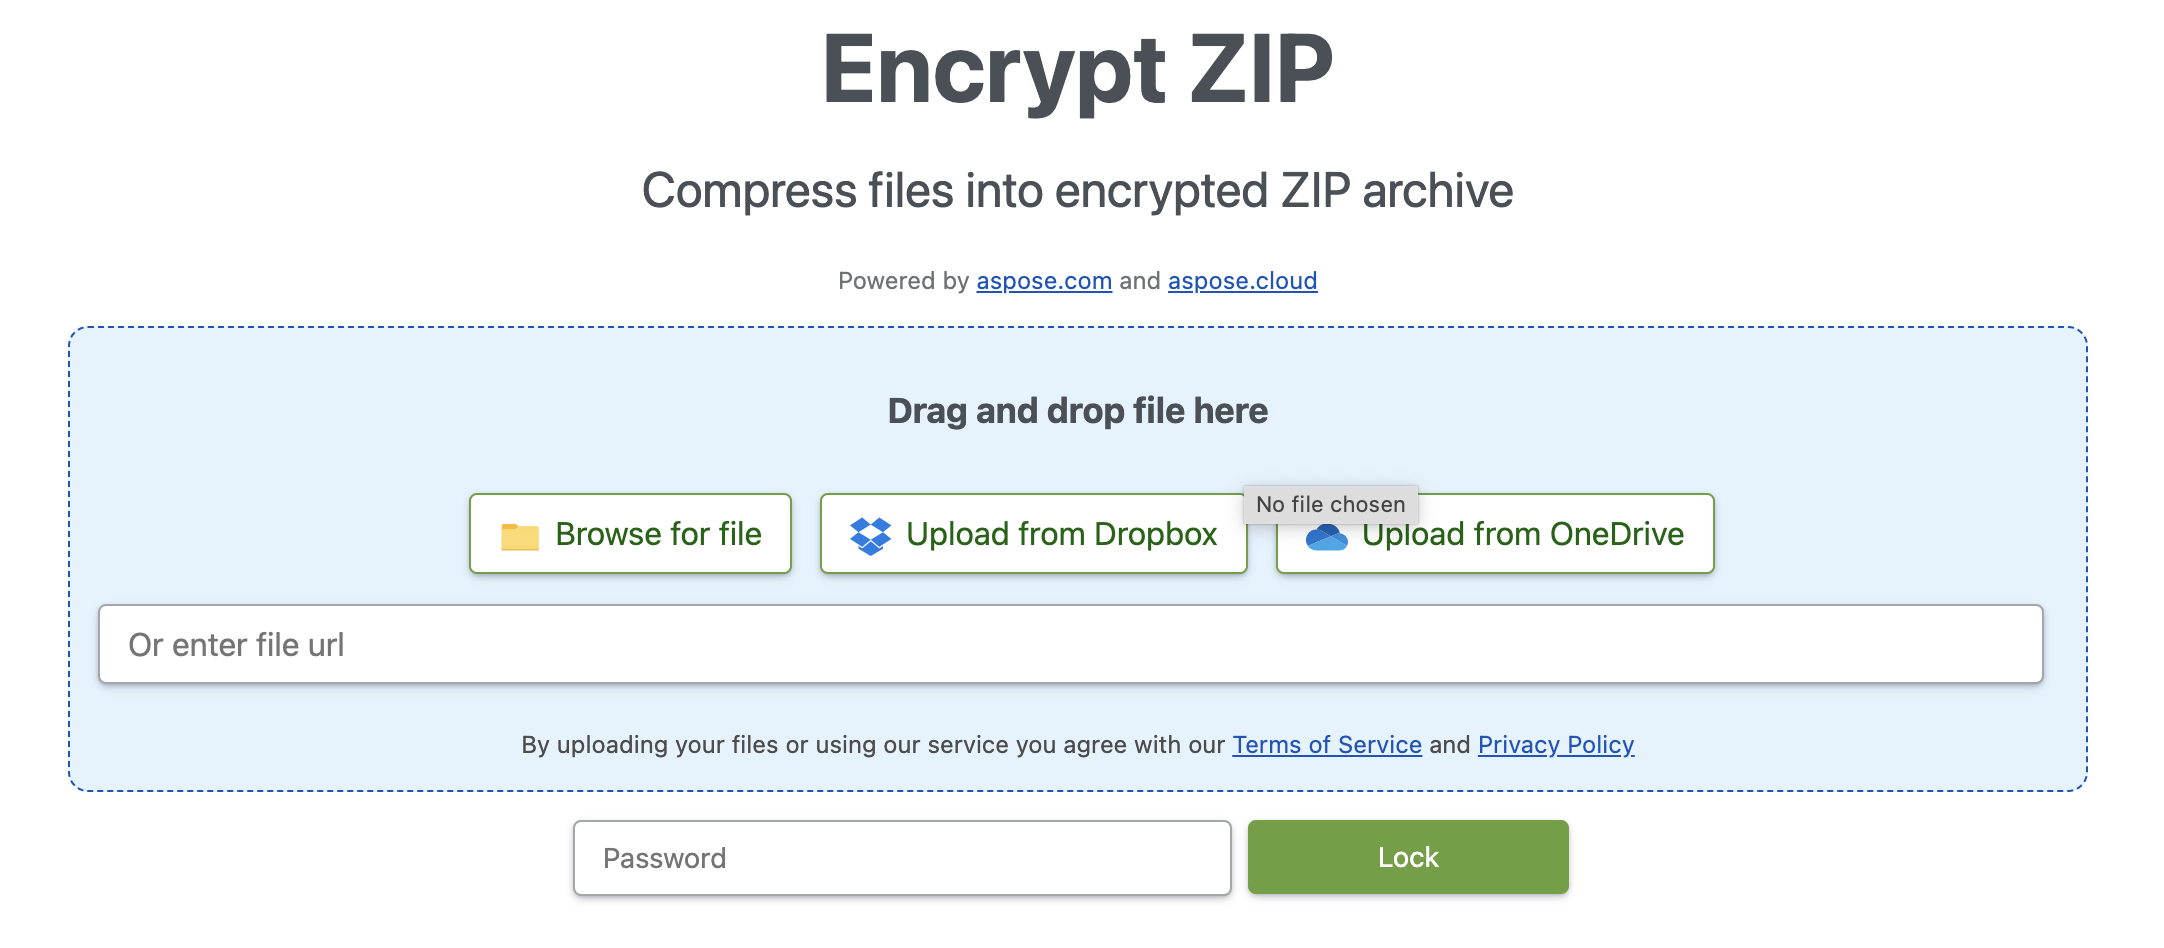
Task: Open the aspose.com link
Action: pos(1044,281)
